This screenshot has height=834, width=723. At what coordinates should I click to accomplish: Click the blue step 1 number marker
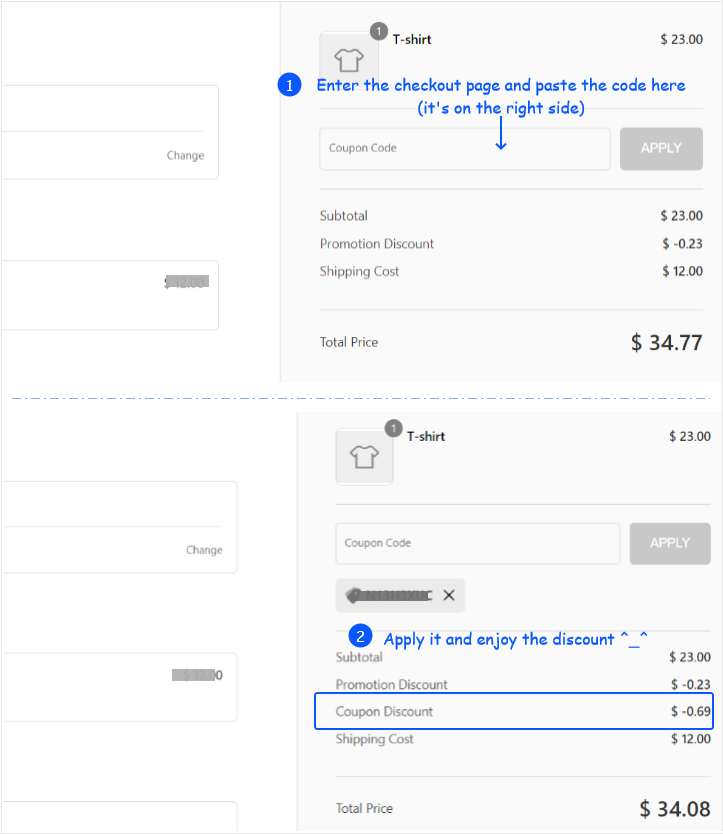pos(289,86)
